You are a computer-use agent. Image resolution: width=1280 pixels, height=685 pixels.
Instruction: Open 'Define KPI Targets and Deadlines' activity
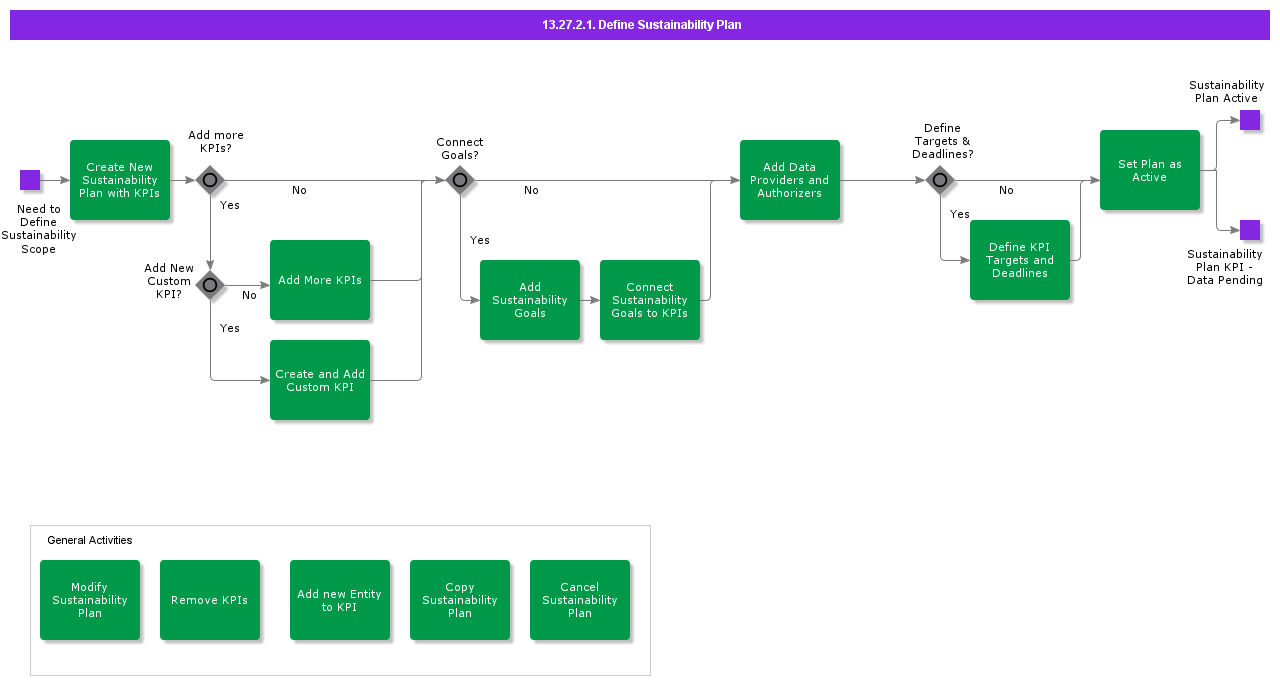(x=1020, y=260)
